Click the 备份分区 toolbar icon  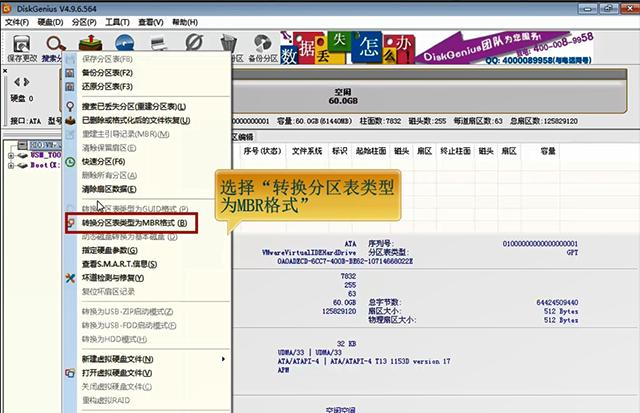263,46
